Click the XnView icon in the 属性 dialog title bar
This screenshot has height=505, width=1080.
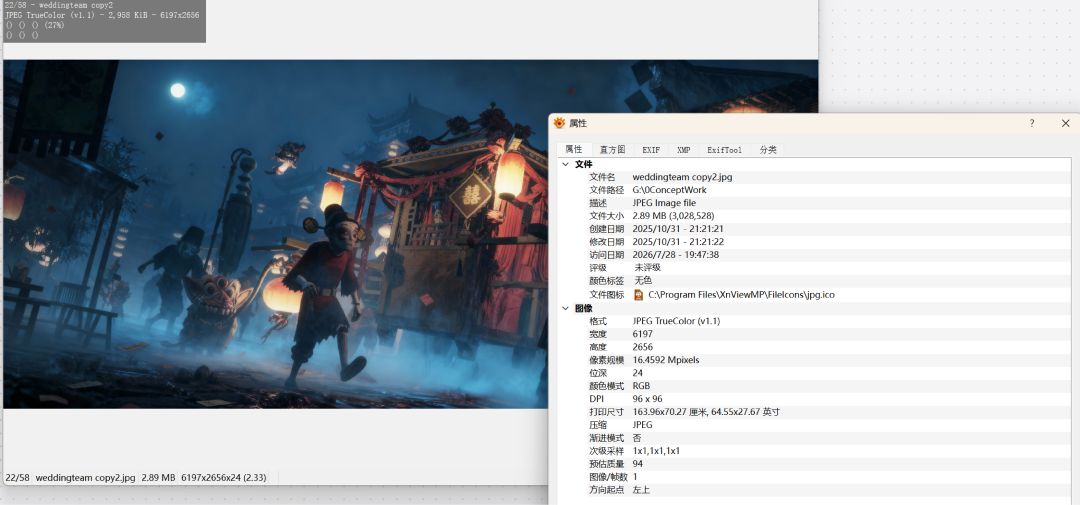coord(559,123)
